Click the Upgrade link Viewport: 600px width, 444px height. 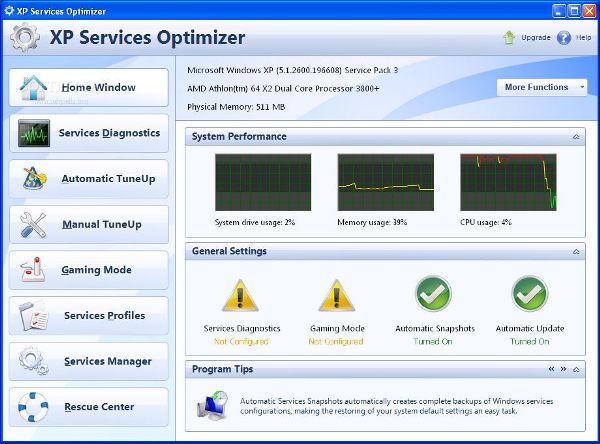(536, 38)
